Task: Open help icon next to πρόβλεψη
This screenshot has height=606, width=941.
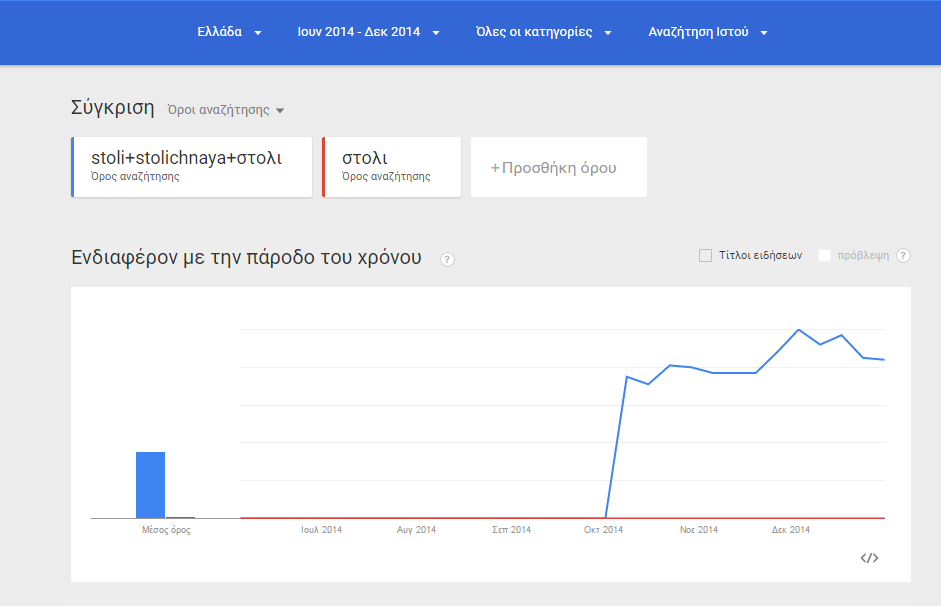Action: click(x=903, y=256)
